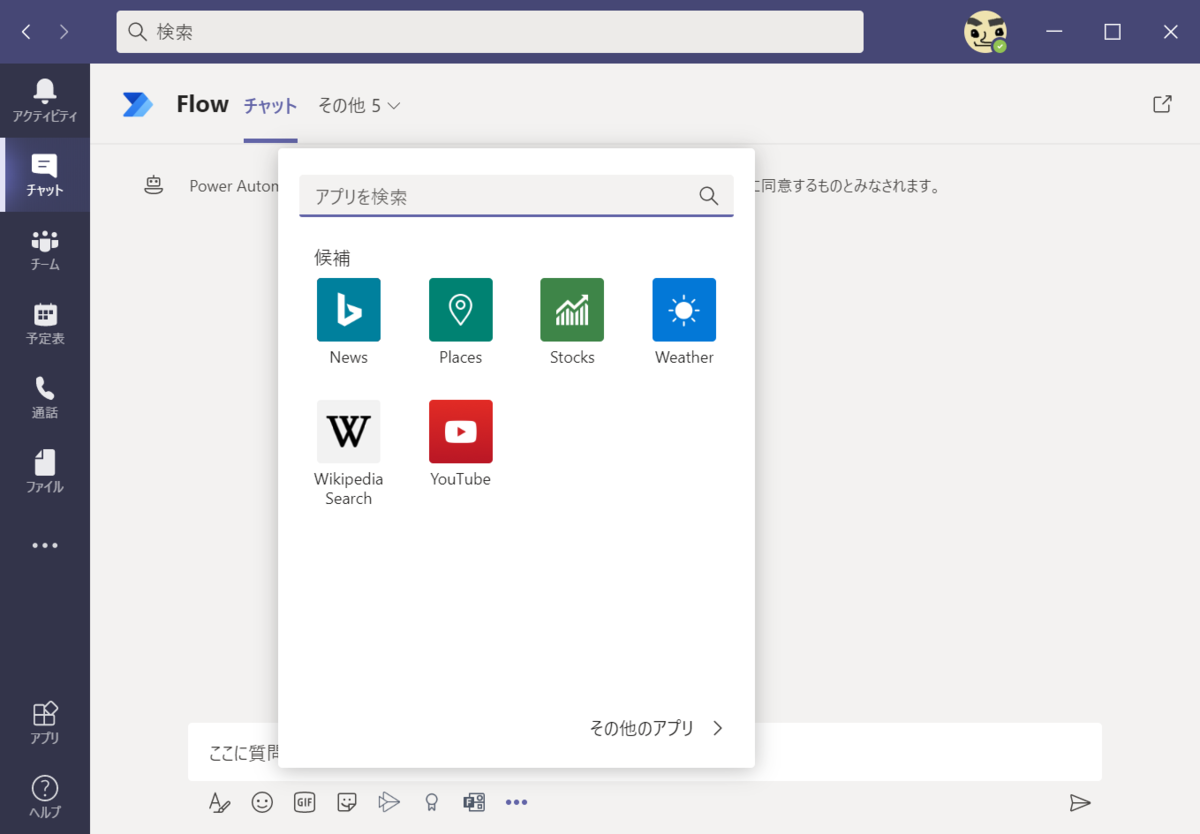
Task: Click the magnifier in the app search box
Action: (x=709, y=196)
